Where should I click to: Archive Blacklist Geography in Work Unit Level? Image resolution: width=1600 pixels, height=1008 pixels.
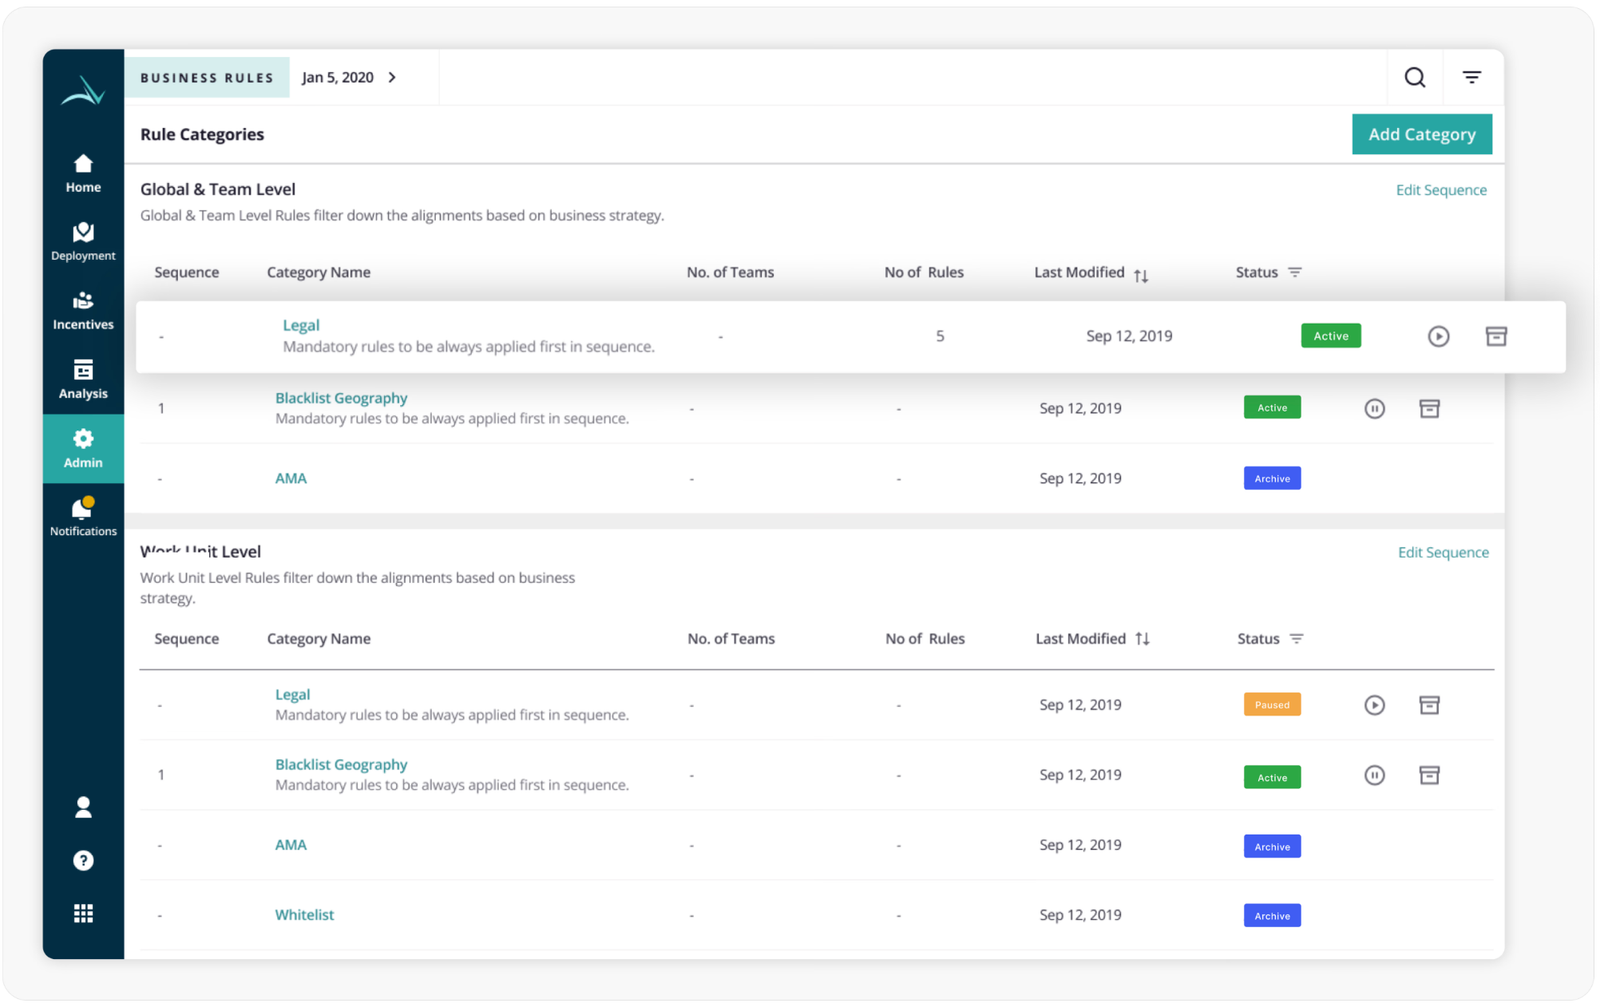pos(1430,775)
